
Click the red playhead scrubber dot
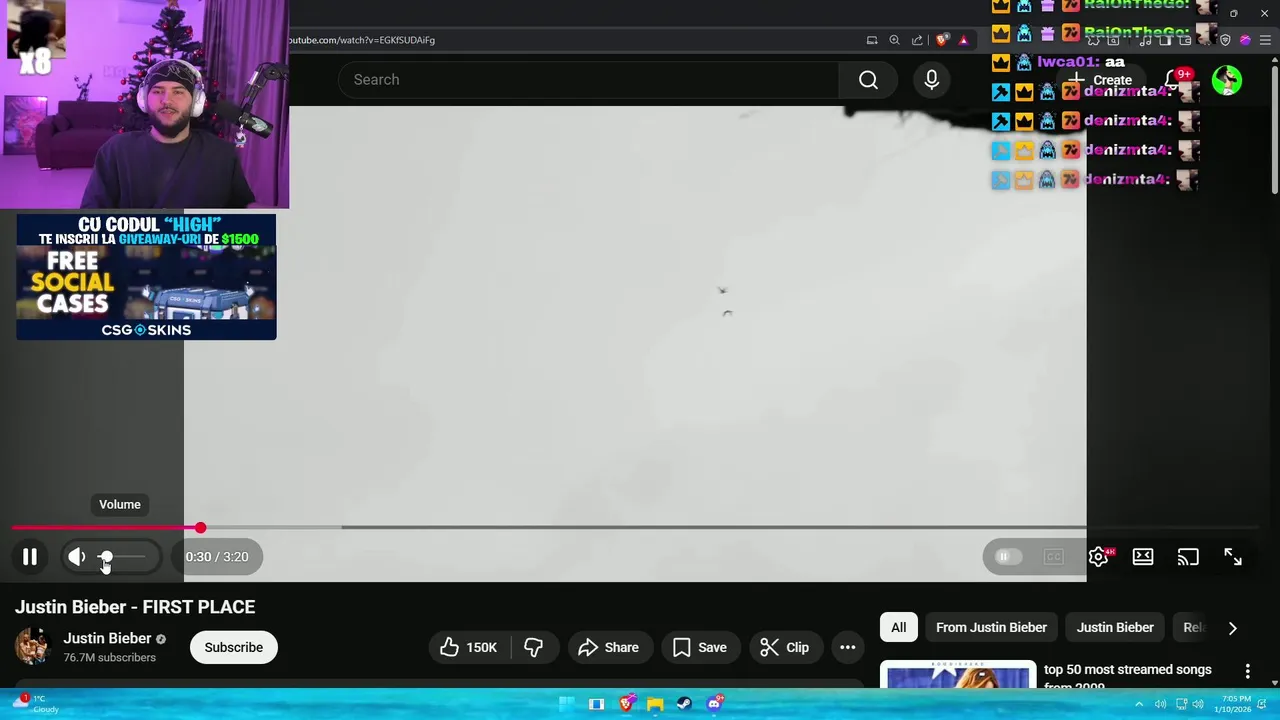[200, 527]
